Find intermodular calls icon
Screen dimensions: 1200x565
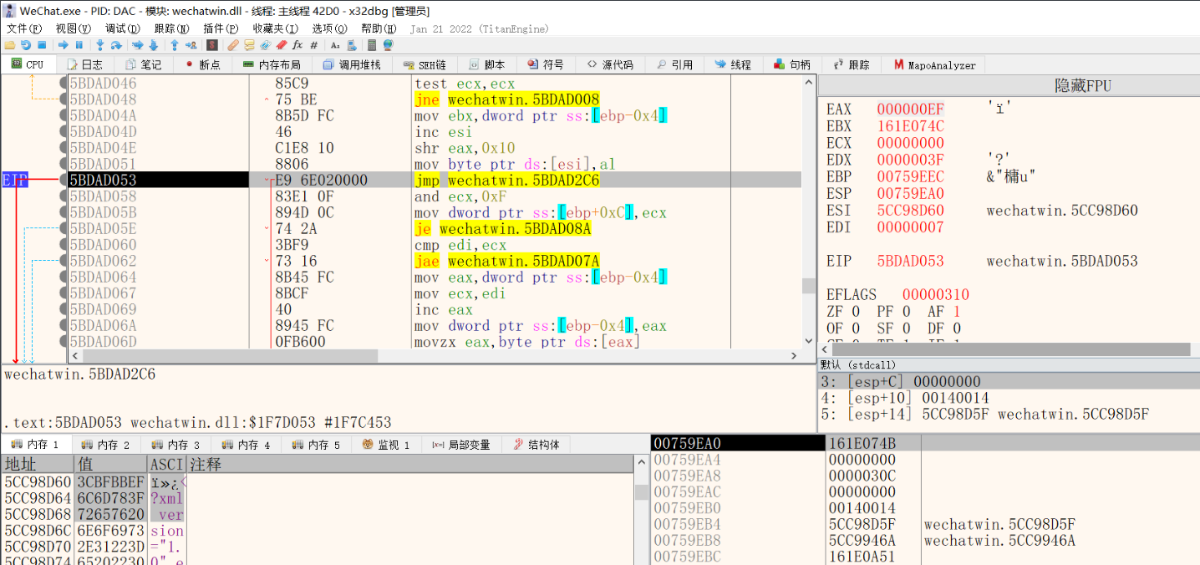point(351,45)
